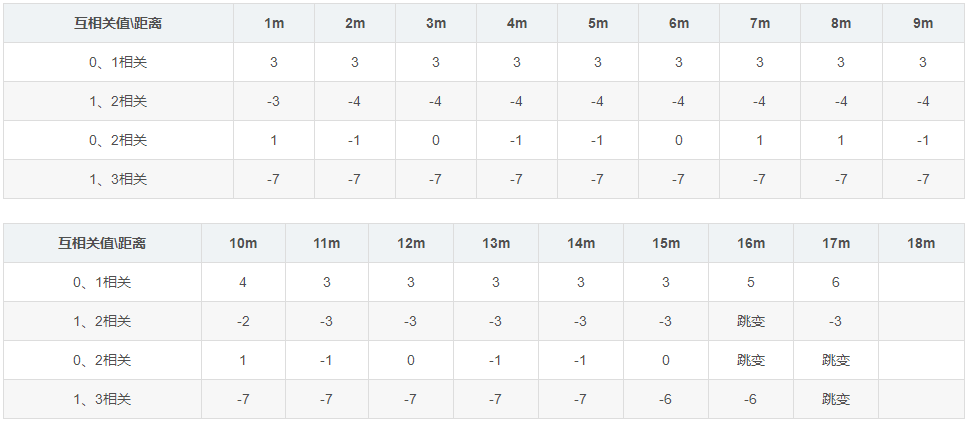The height and width of the screenshot is (422, 969).
Task: Select the 0、2相关 value under 3m
Action: click(x=436, y=140)
